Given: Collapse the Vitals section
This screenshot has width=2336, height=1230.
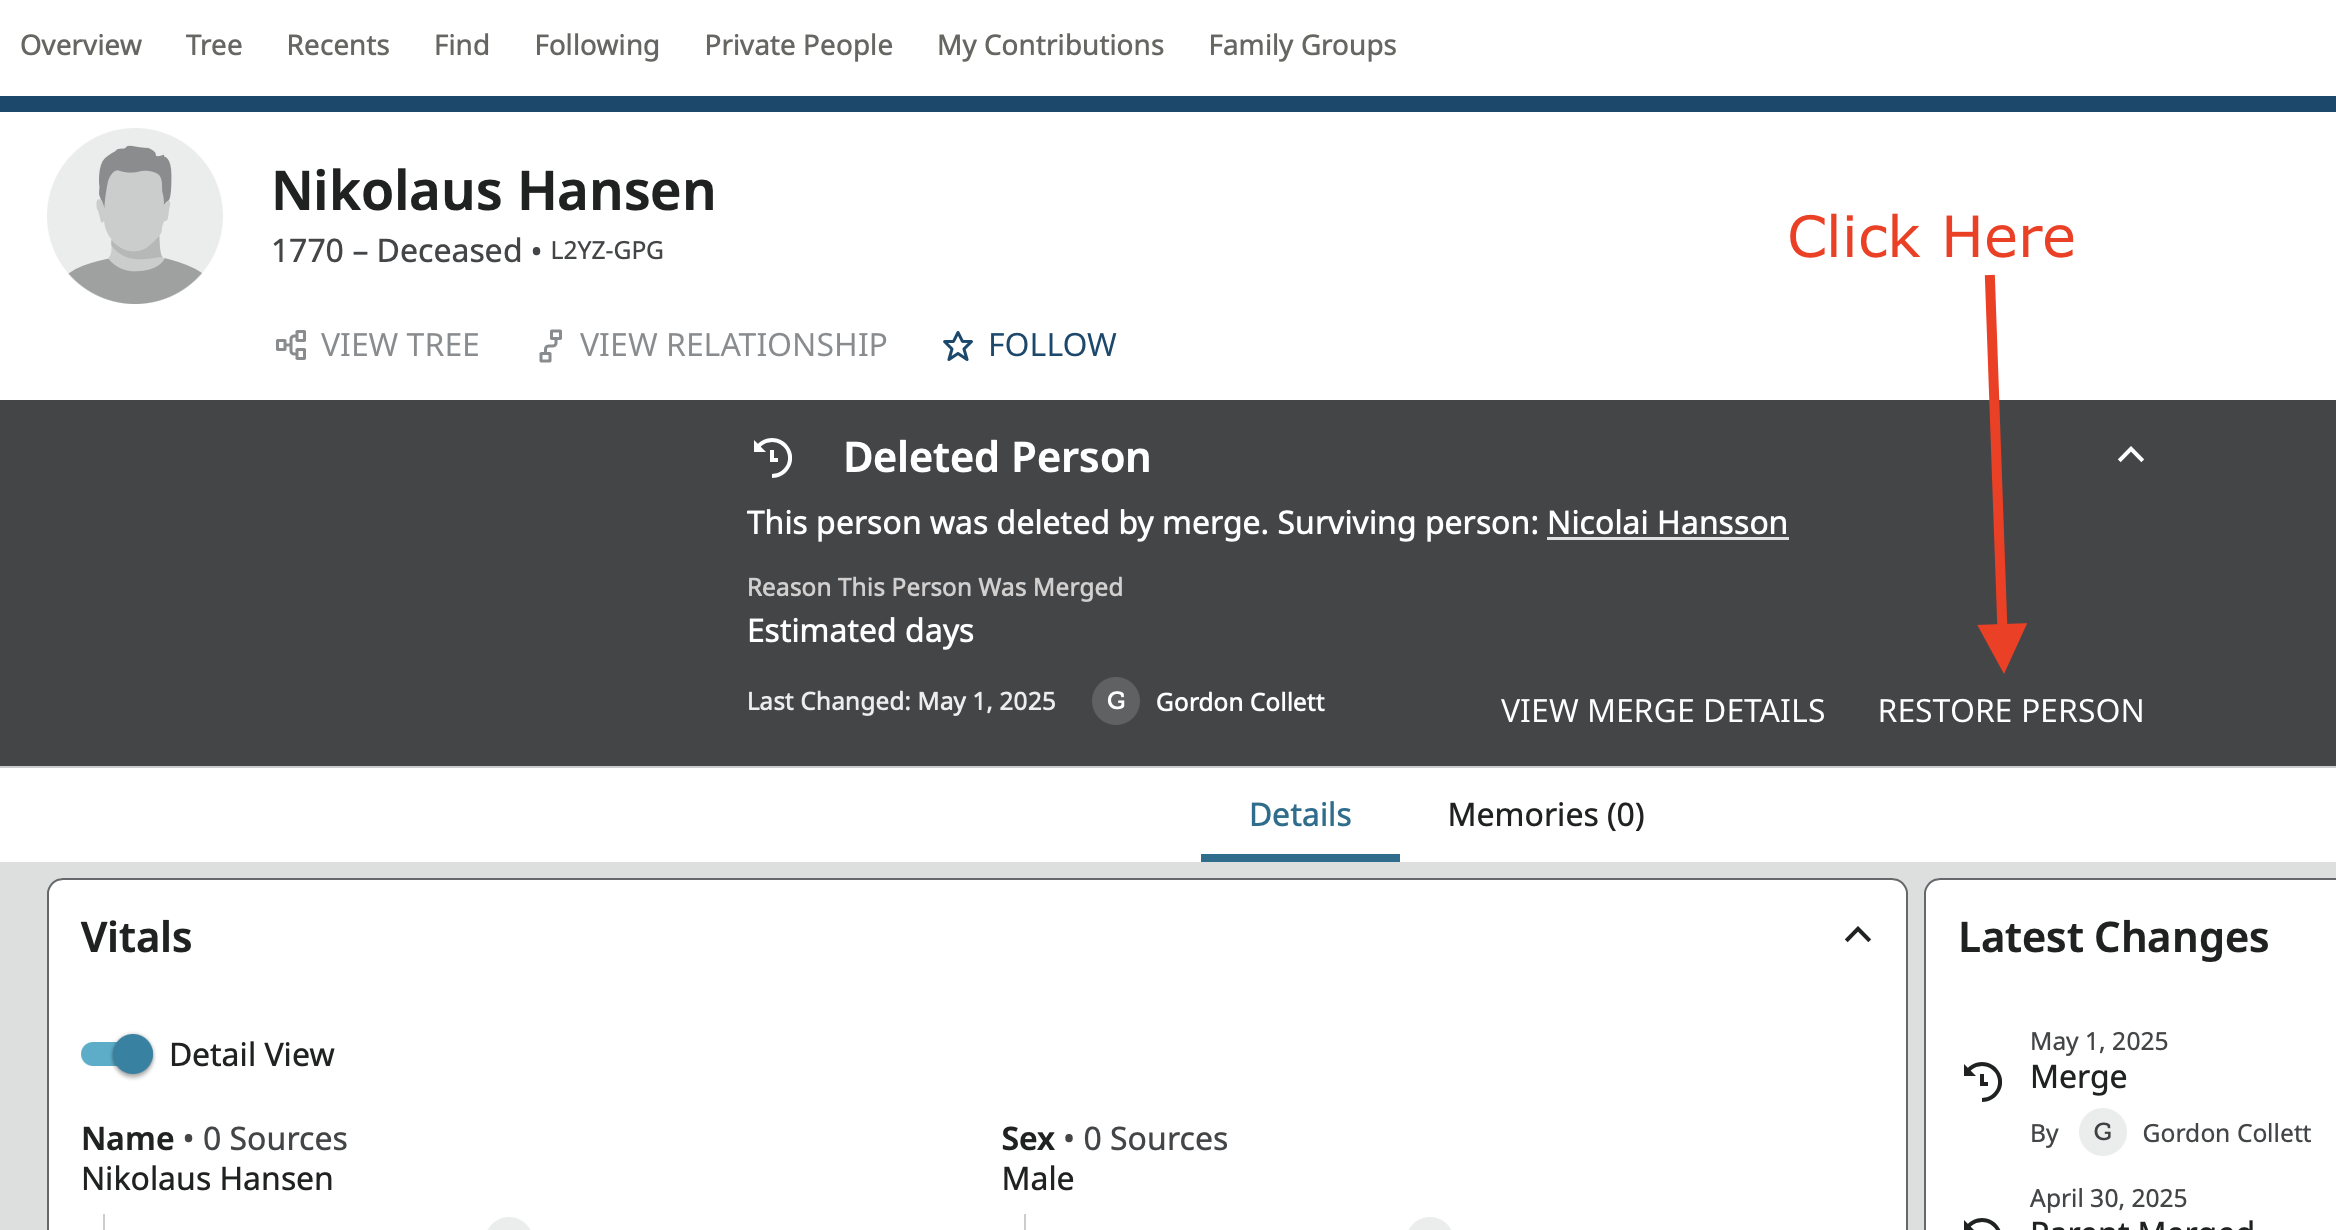Looking at the screenshot, I should (1857, 936).
